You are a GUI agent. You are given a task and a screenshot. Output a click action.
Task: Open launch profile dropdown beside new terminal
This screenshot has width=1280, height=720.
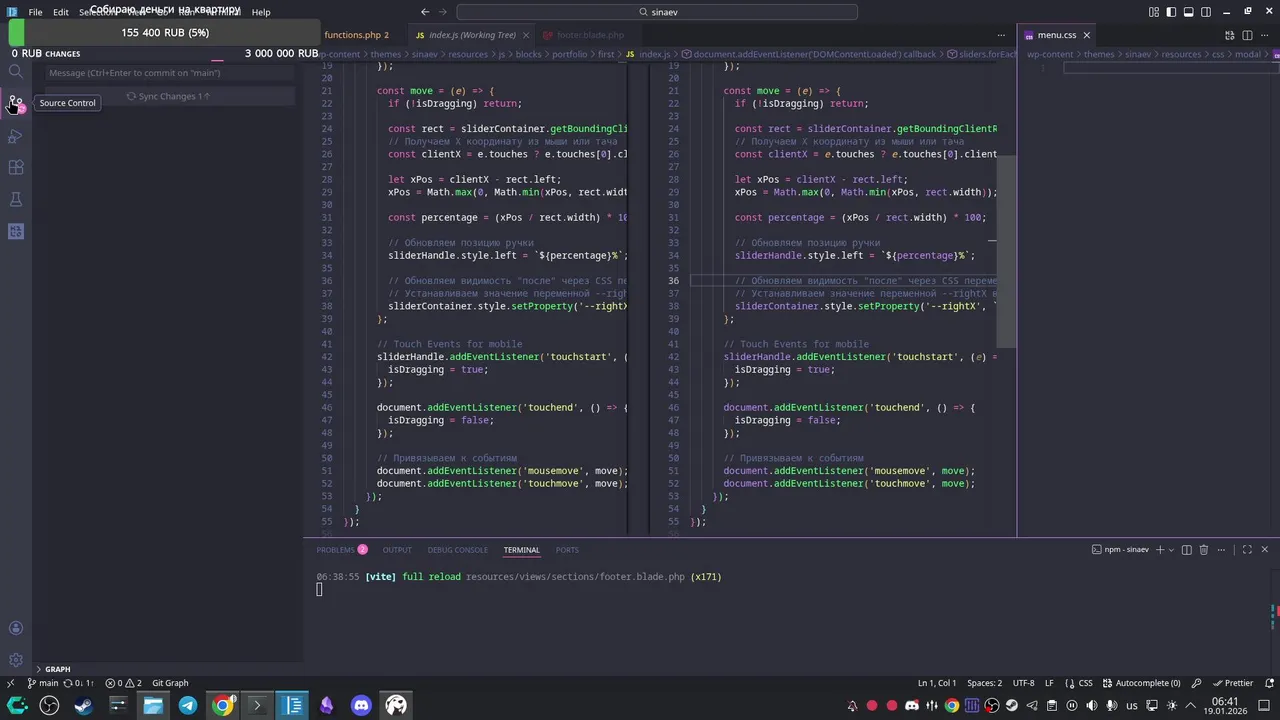coord(1172,550)
